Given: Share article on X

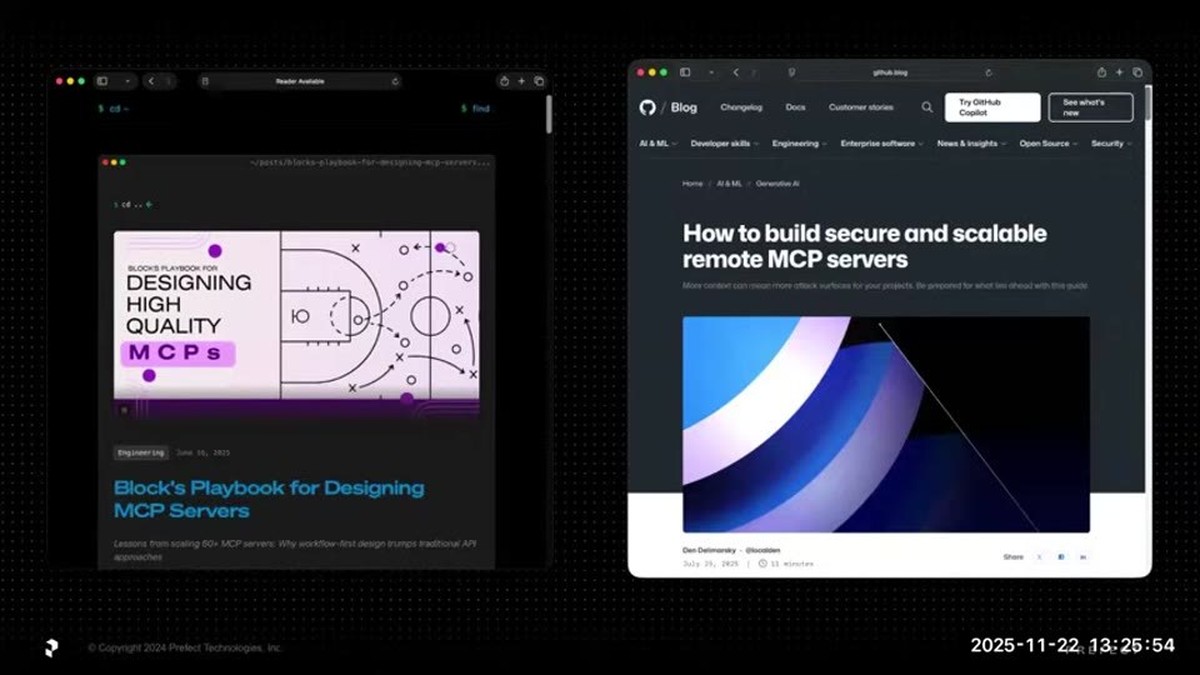Looking at the screenshot, I should 1039,557.
